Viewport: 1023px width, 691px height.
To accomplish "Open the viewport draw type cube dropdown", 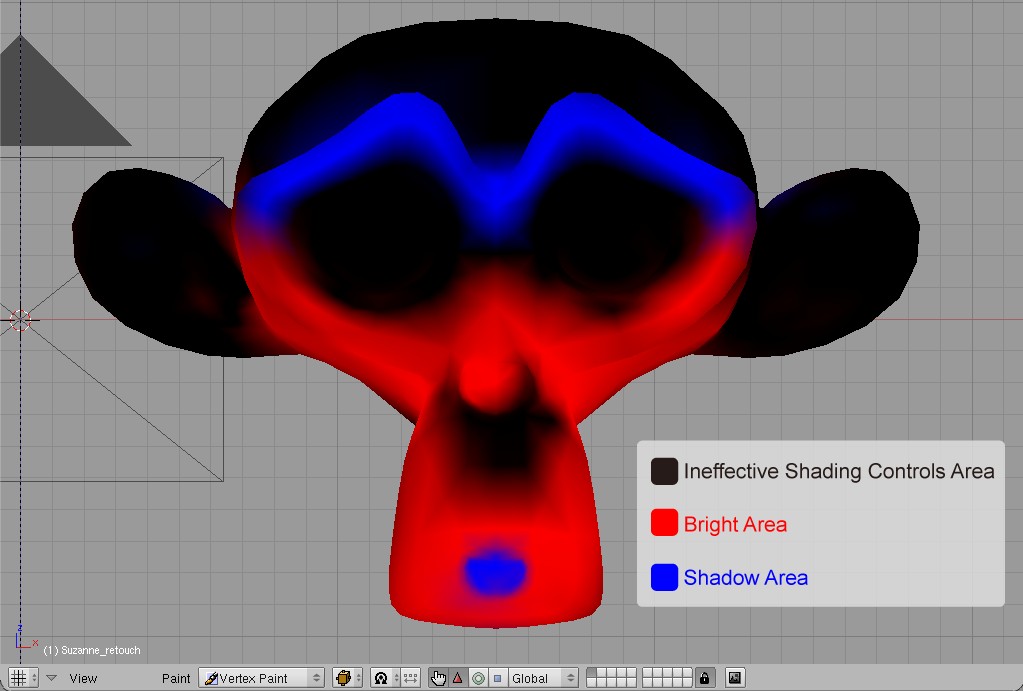I will pos(347,678).
